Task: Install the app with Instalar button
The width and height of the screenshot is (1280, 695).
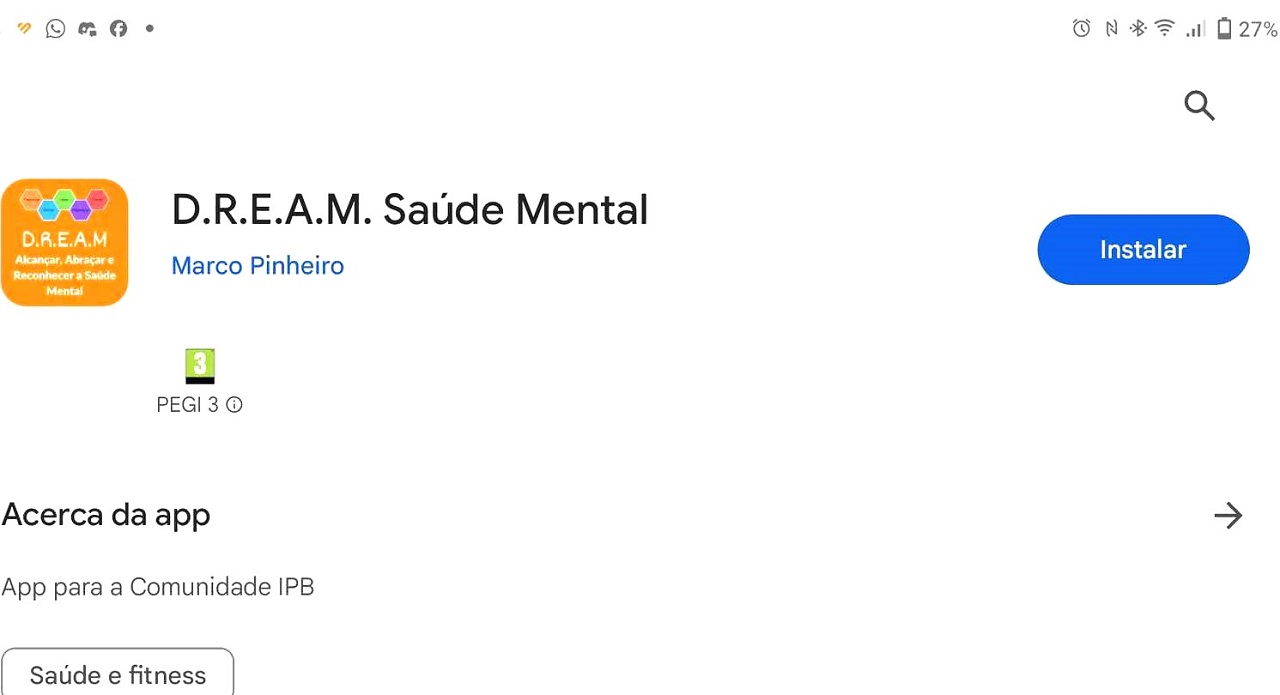Action: point(1143,250)
